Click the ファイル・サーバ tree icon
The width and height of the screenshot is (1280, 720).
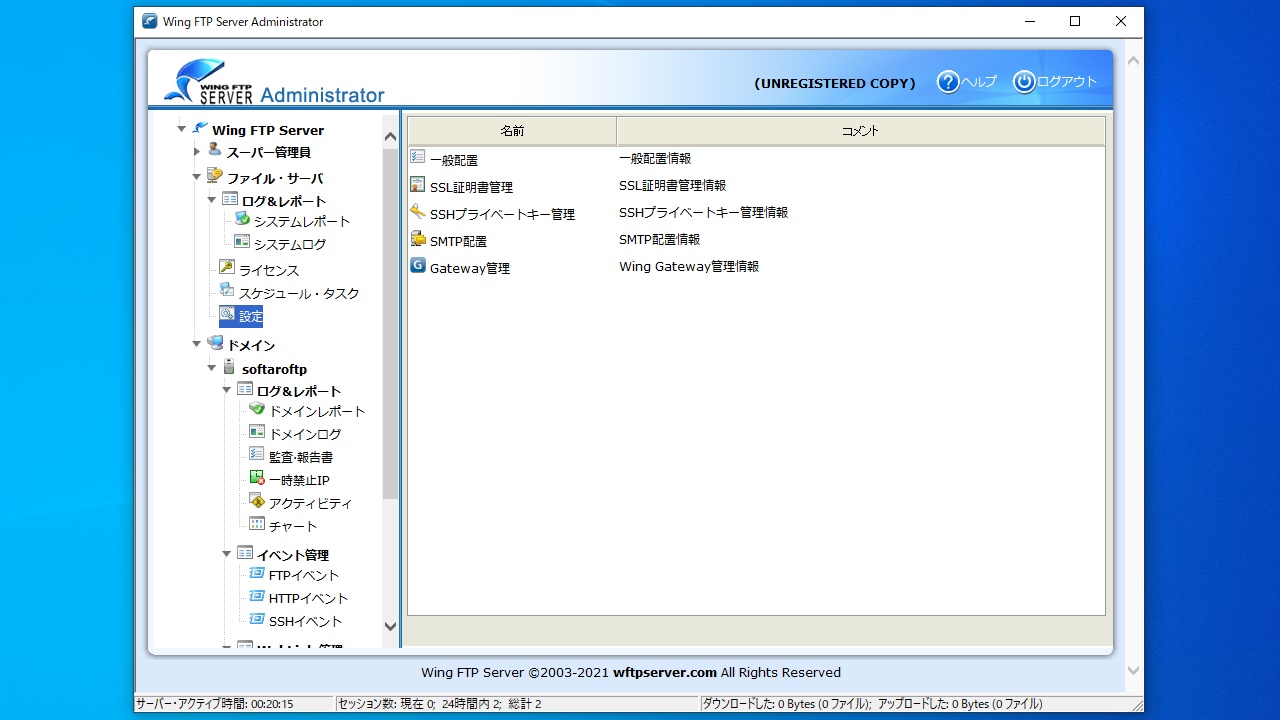[215, 175]
